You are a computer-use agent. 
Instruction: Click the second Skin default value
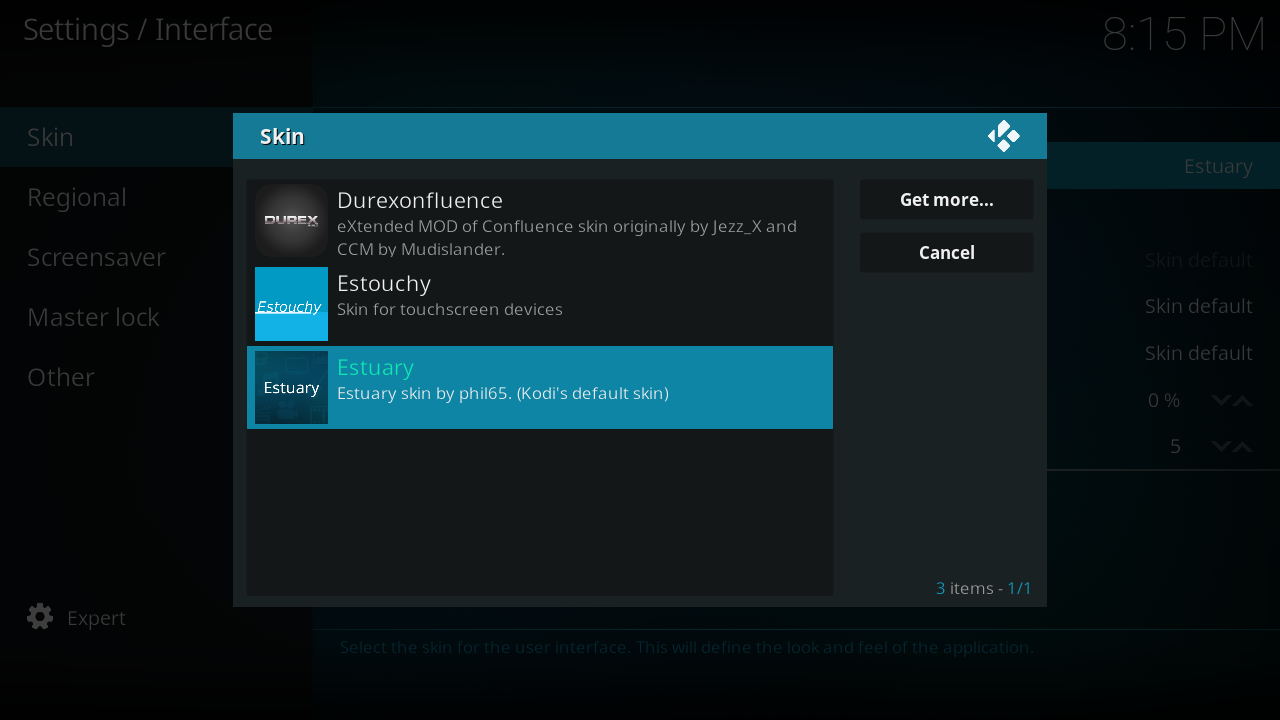pos(1199,306)
